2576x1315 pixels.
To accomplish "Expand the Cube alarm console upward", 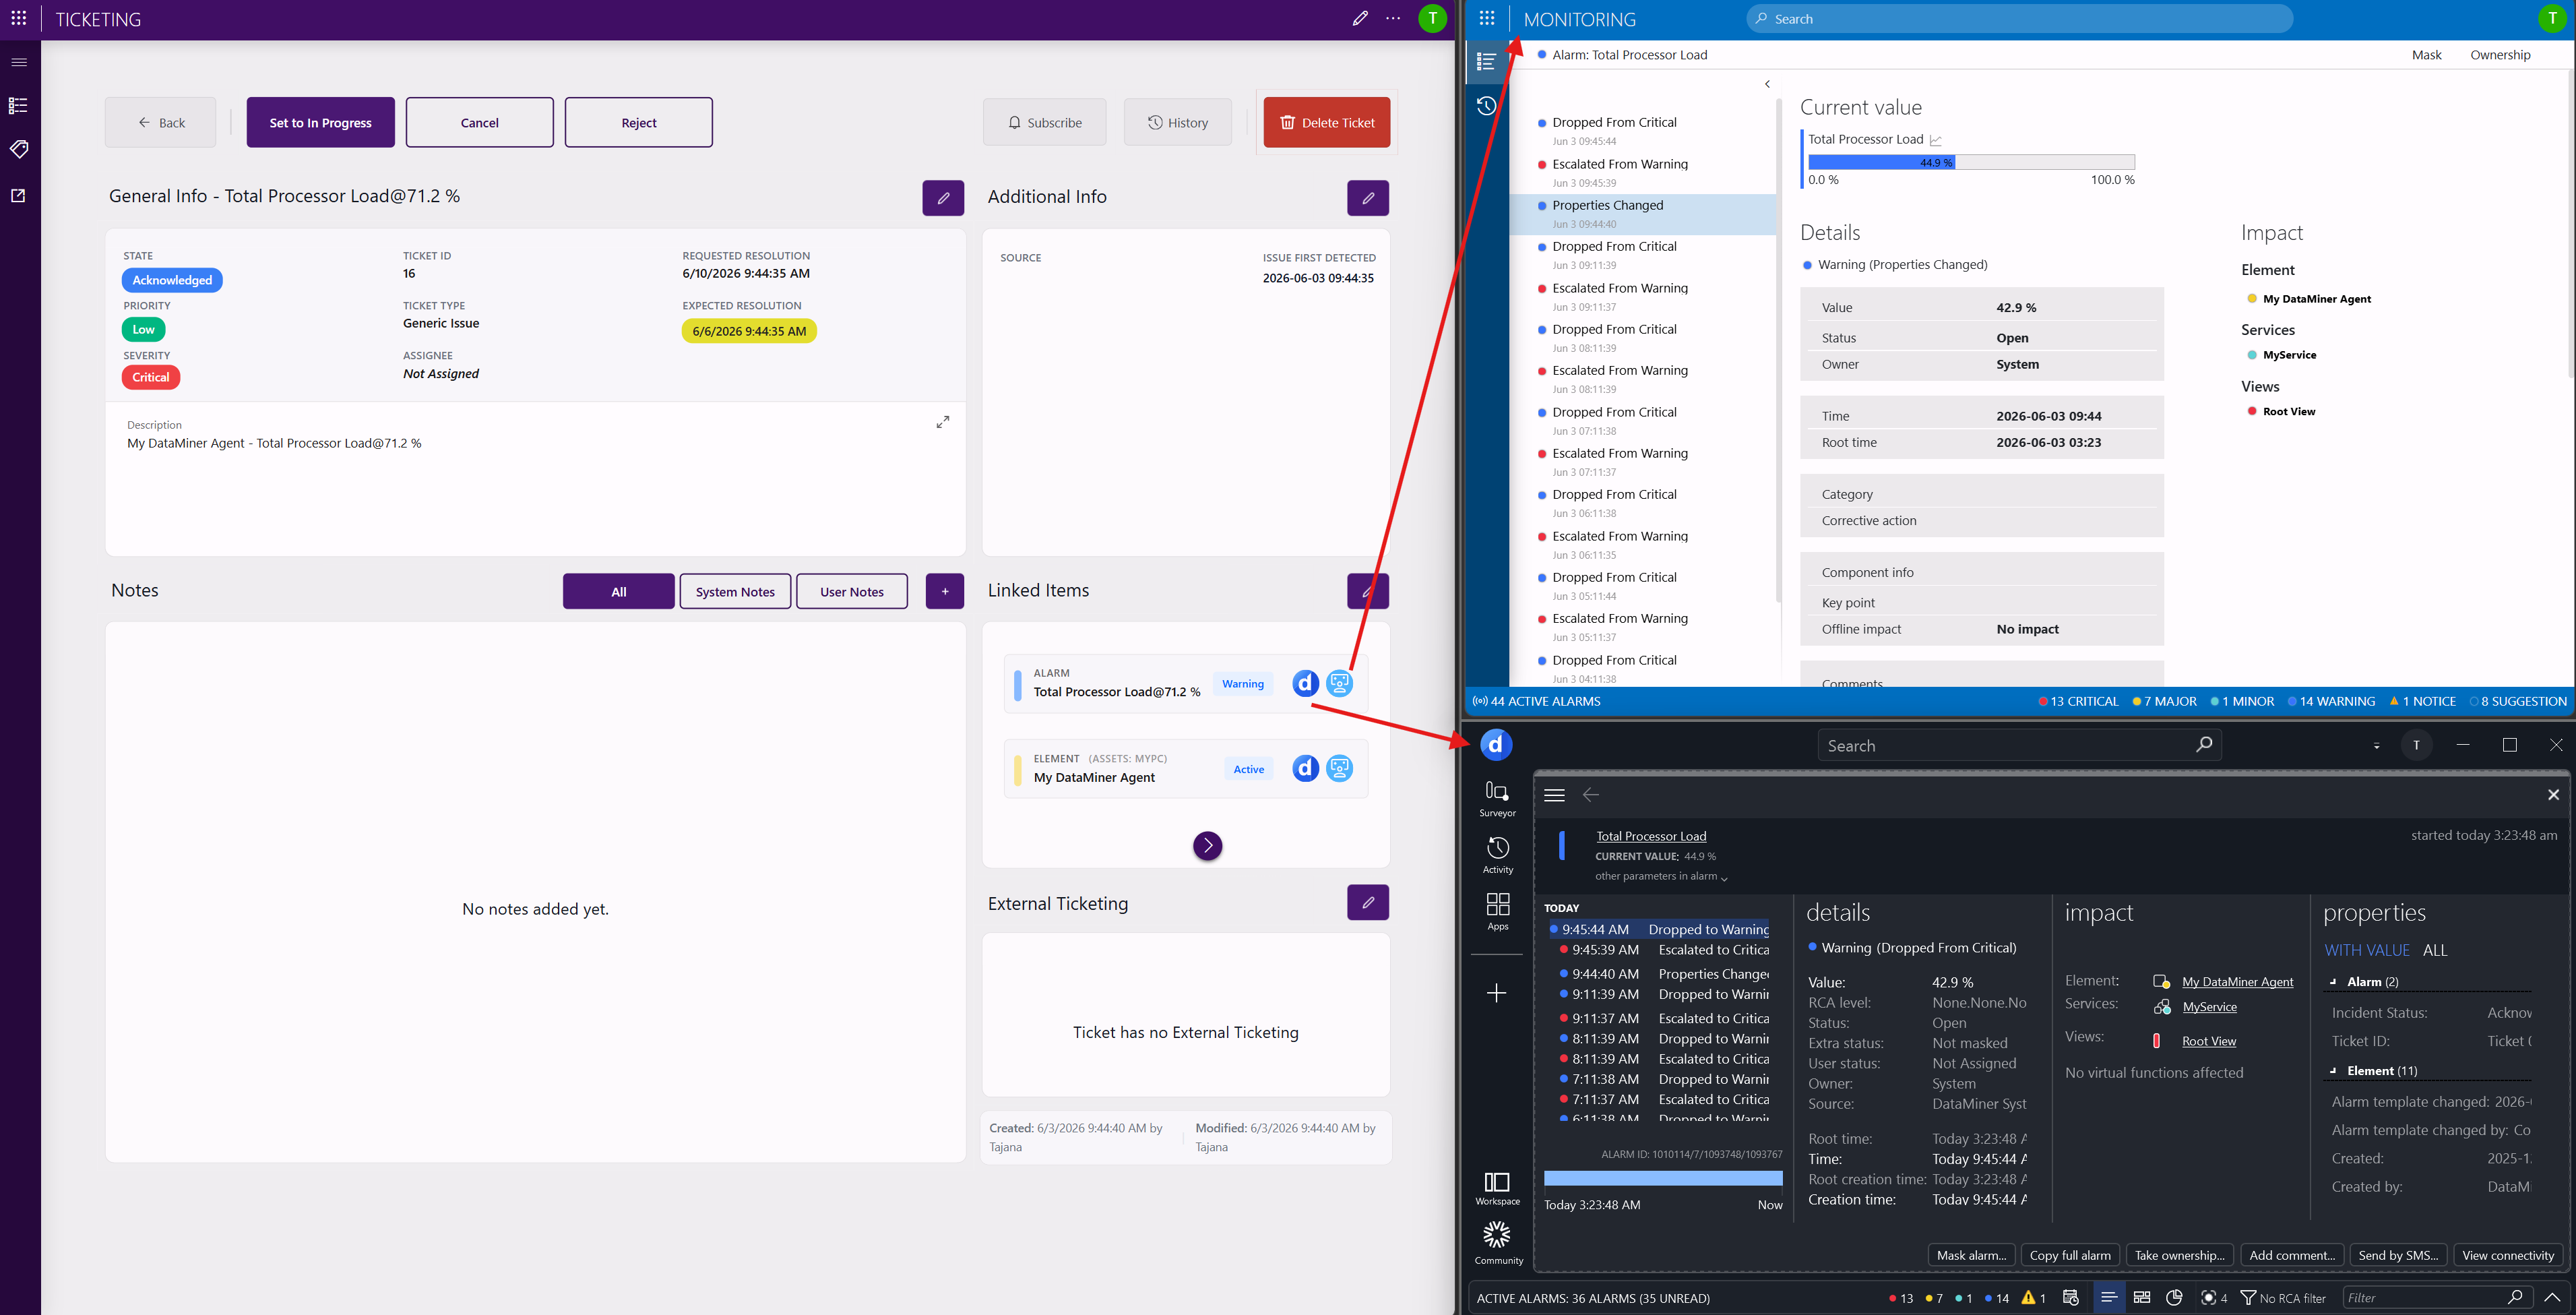I will 2553,1297.
